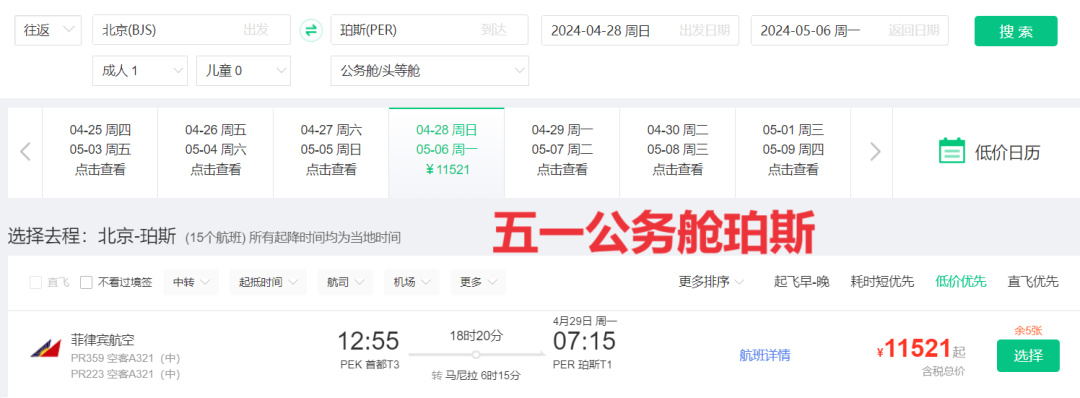Click the ¥11521 red flight price
This screenshot has width=1080, height=398.
click(x=914, y=350)
